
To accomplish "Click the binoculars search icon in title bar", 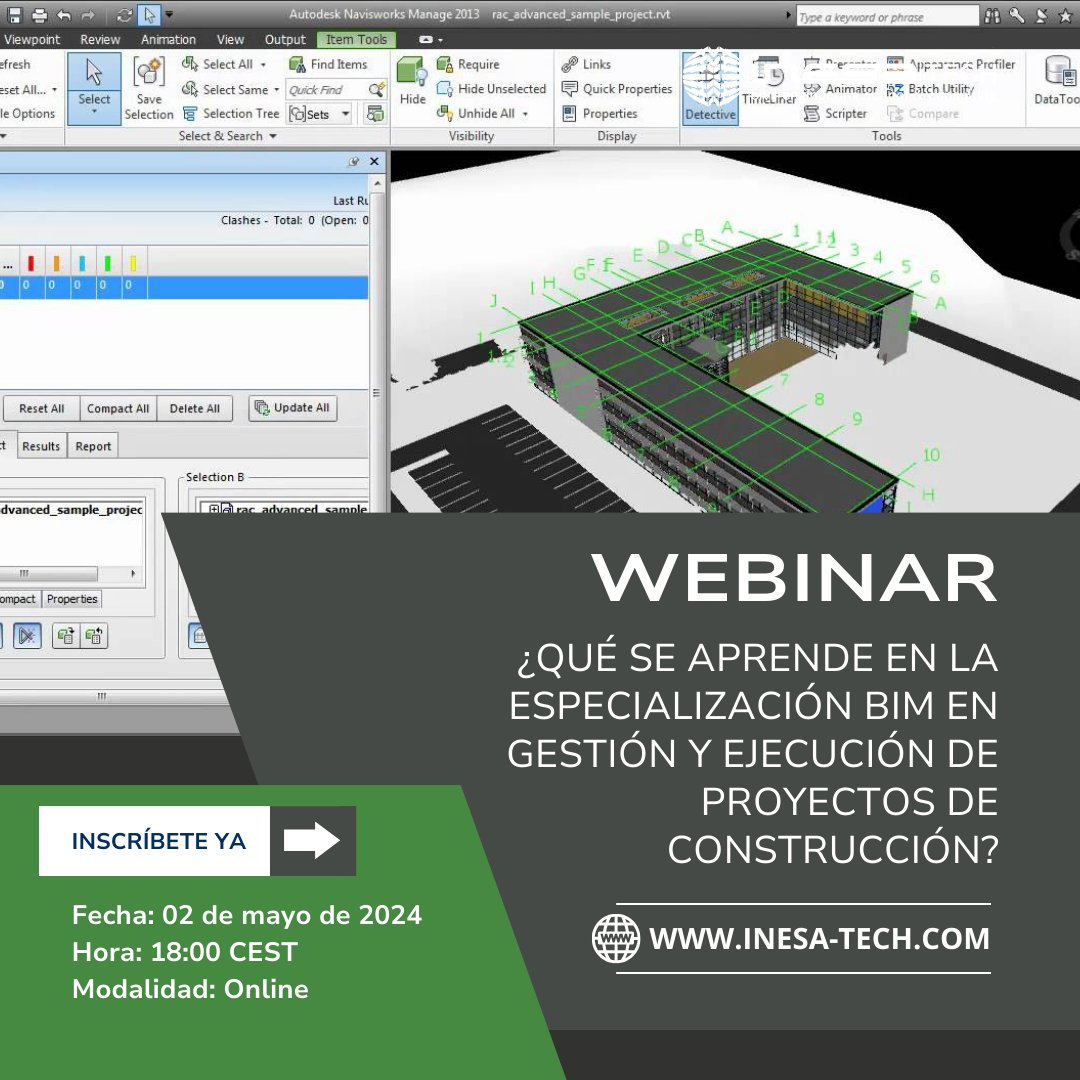I will click(992, 16).
